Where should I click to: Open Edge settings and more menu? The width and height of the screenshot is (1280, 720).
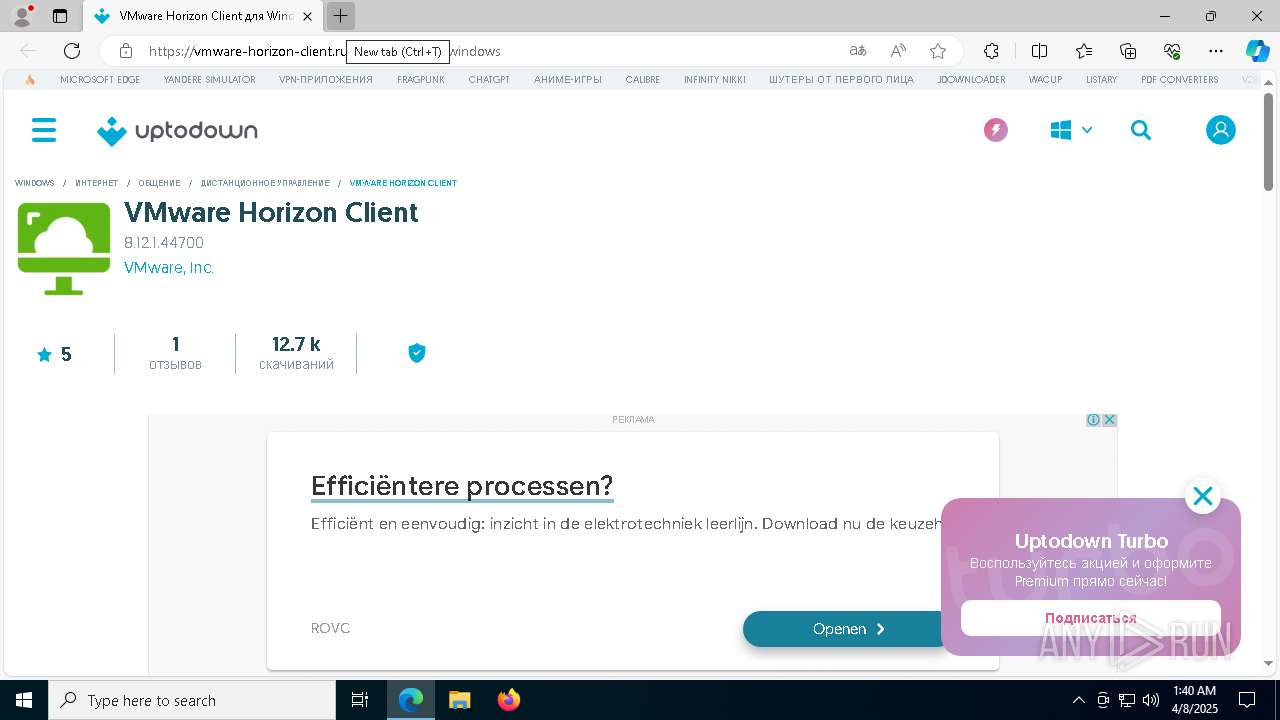pos(1216,51)
